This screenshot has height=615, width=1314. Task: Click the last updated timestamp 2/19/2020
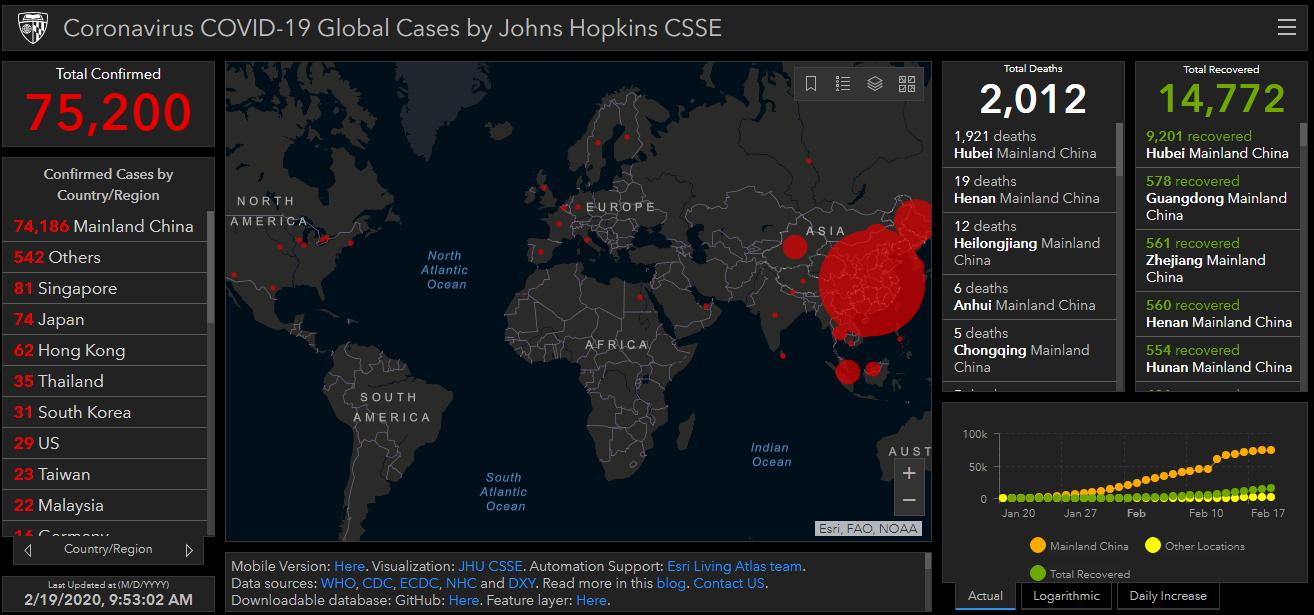(108, 599)
